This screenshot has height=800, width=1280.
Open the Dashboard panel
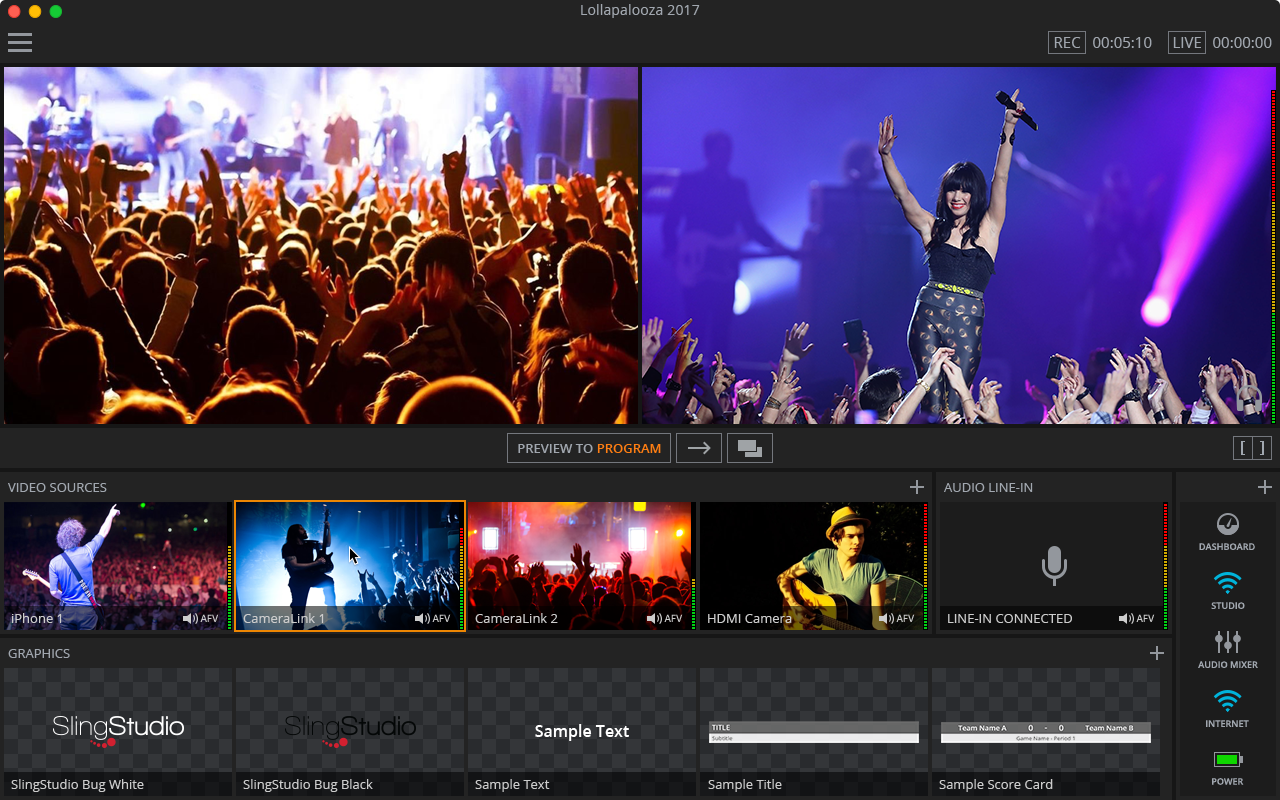tap(1227, 532)
